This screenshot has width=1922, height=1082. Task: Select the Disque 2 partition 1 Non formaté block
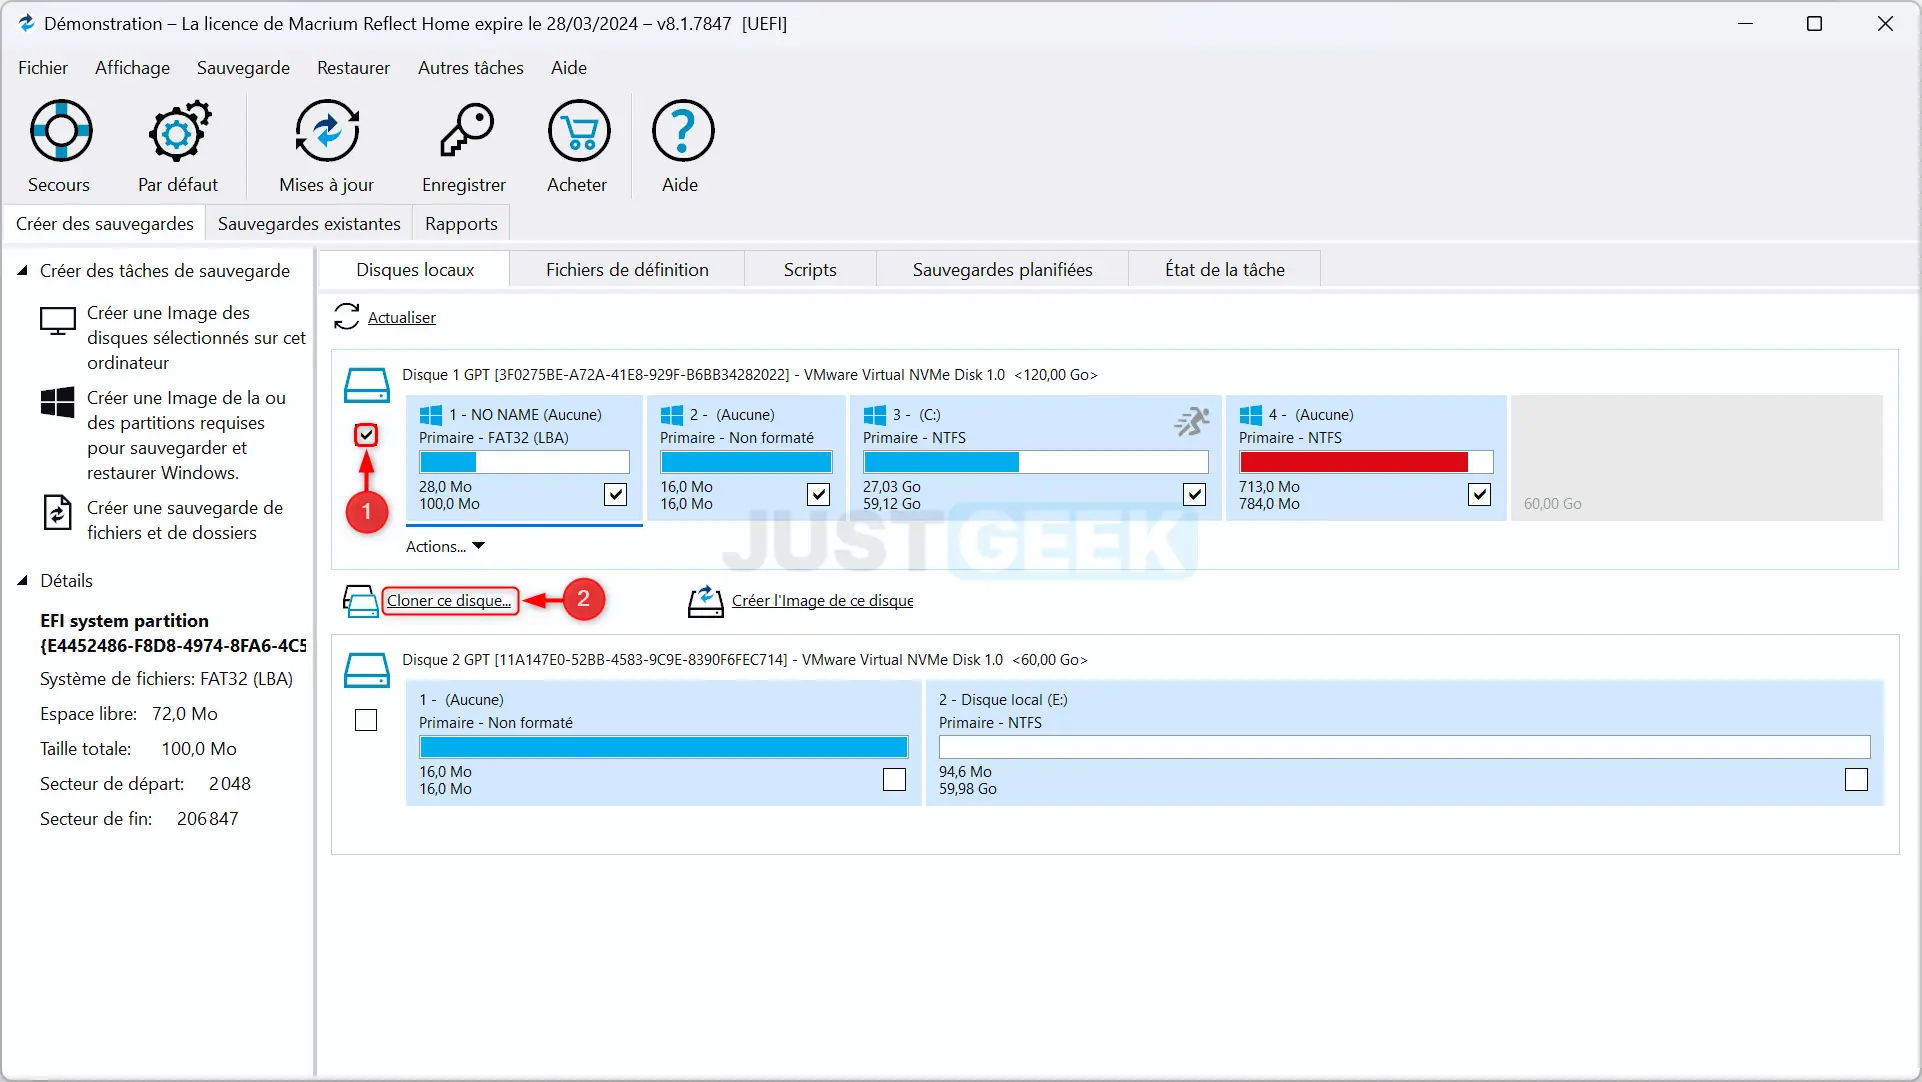pos(663,743)
